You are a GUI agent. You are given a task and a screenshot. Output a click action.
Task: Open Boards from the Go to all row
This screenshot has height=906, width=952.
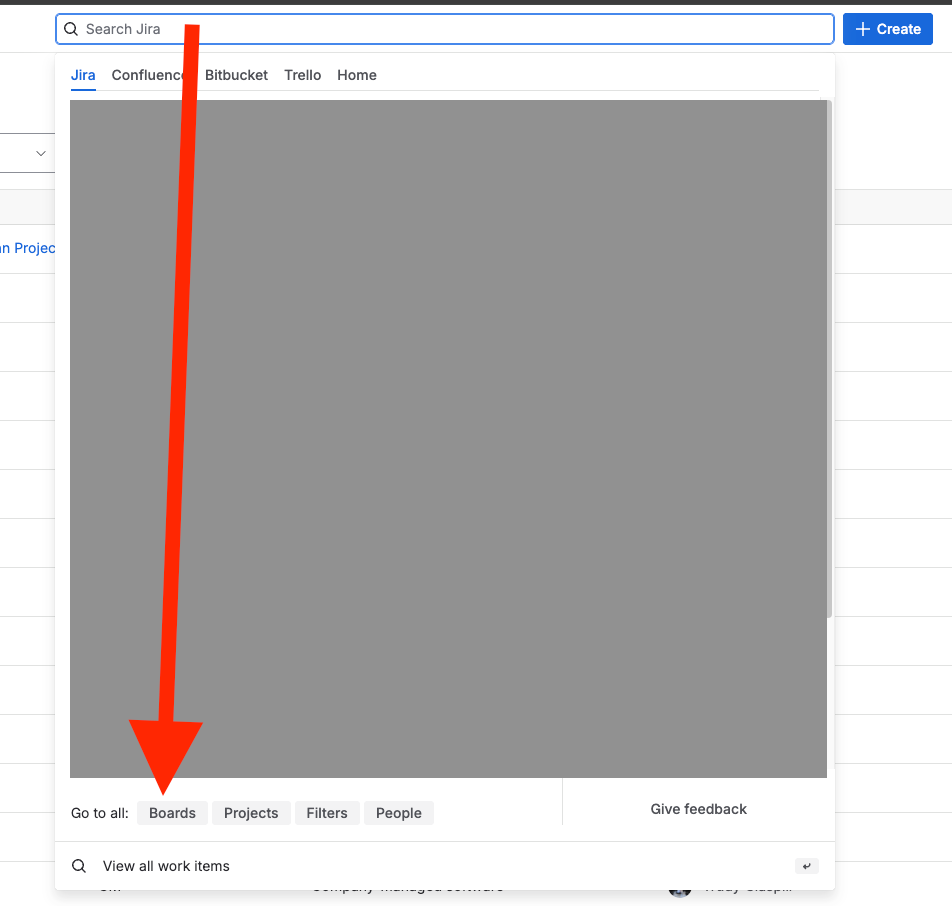tap(172, 813)
